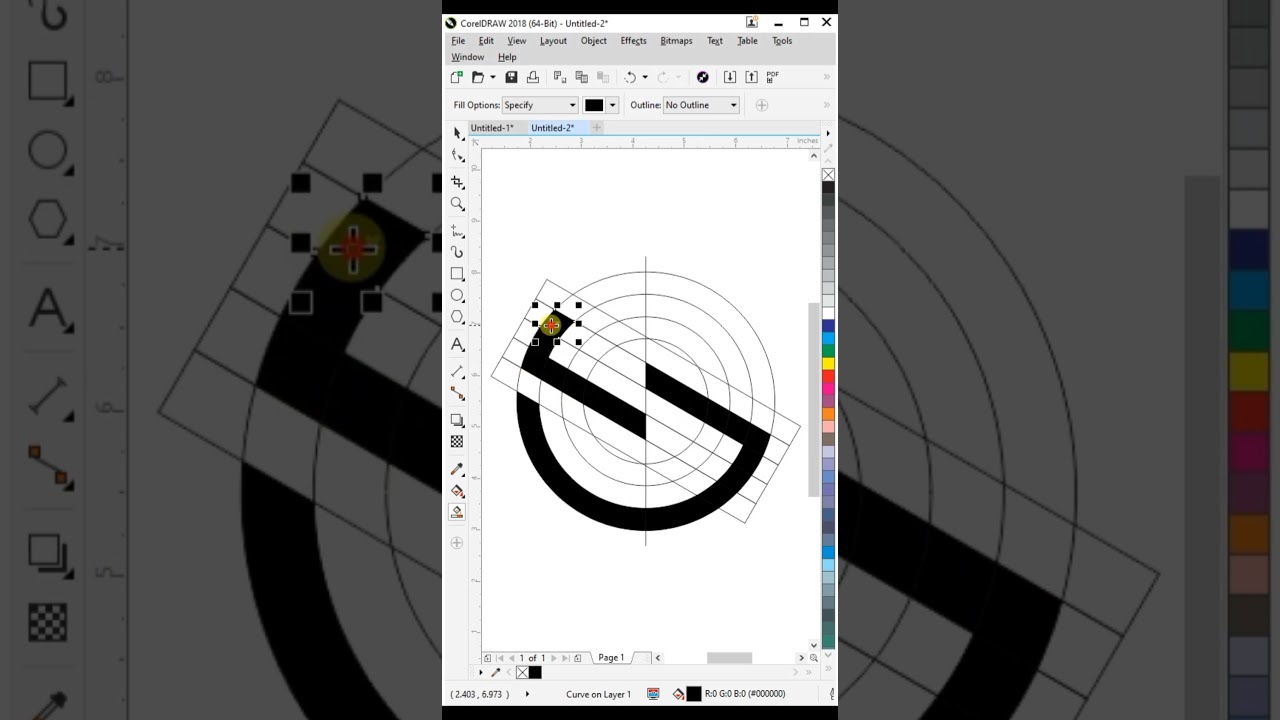Screen dimensions: 1280x720
Task: Select the Freehand tool
Action: pos(457,231)
